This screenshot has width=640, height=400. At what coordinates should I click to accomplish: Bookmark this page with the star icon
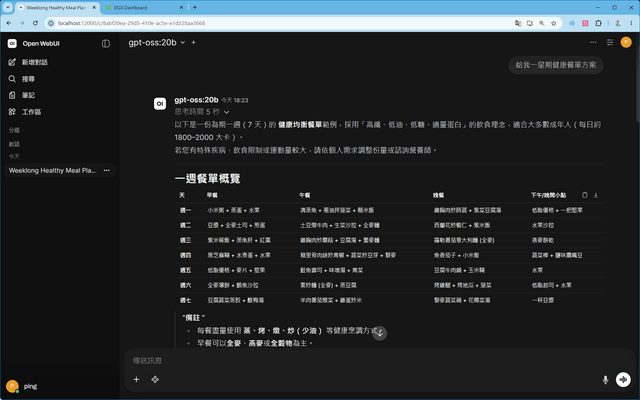click(x=553, y=23)
